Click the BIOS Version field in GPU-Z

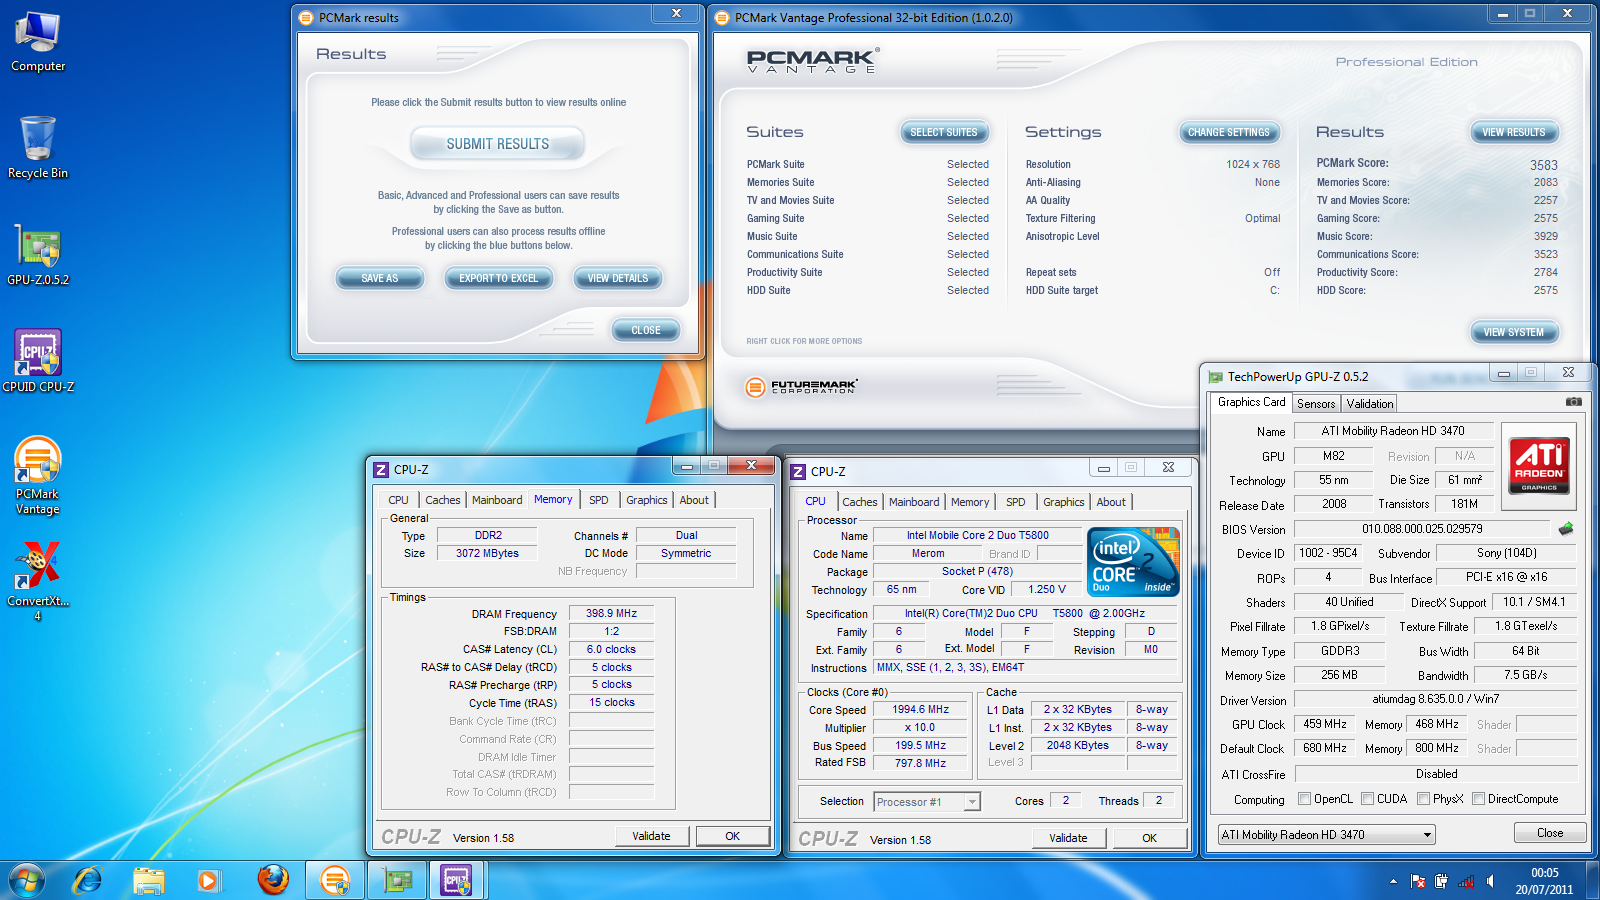tap(1422, 529)
